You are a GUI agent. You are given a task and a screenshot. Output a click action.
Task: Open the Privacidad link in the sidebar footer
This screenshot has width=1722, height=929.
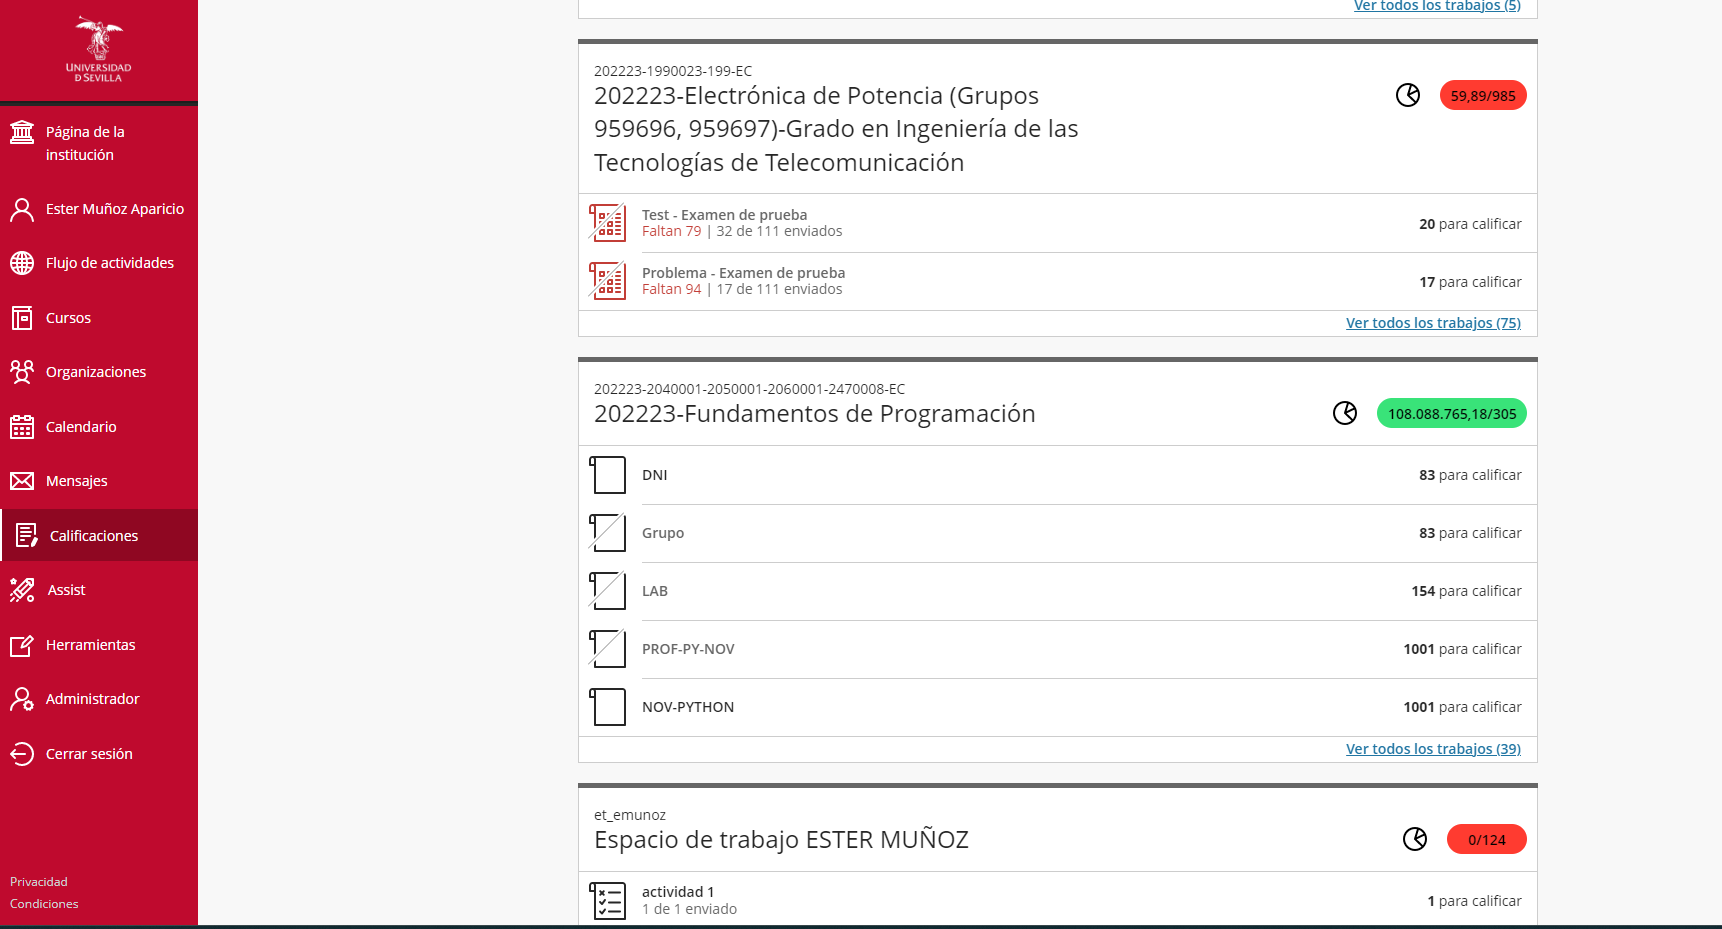point(39,882)
